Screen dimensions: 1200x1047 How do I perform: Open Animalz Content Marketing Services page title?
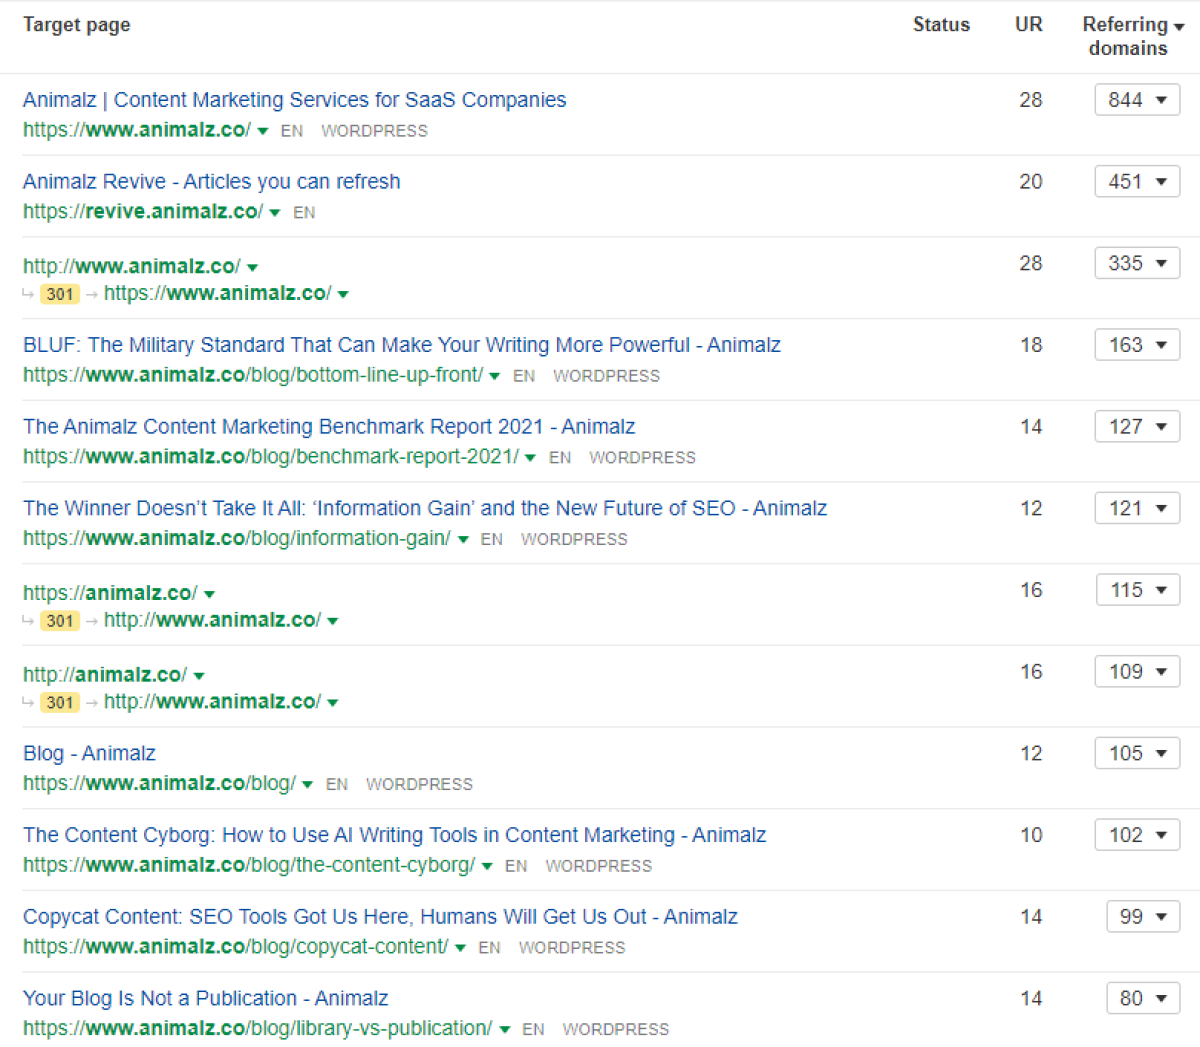[294, 100]
